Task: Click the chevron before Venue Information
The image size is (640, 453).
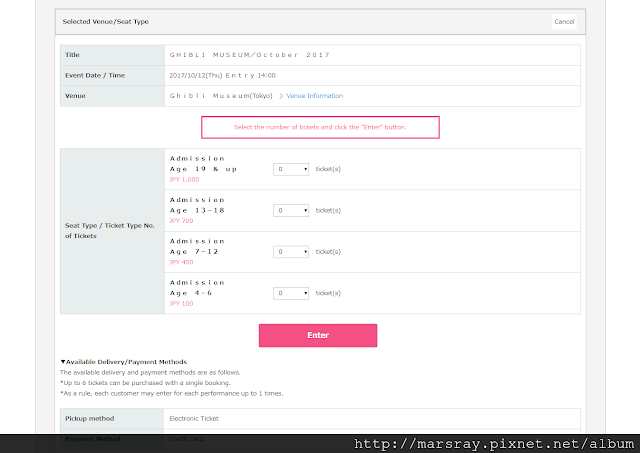Action: pyautogui.click(x=281, y=96)
